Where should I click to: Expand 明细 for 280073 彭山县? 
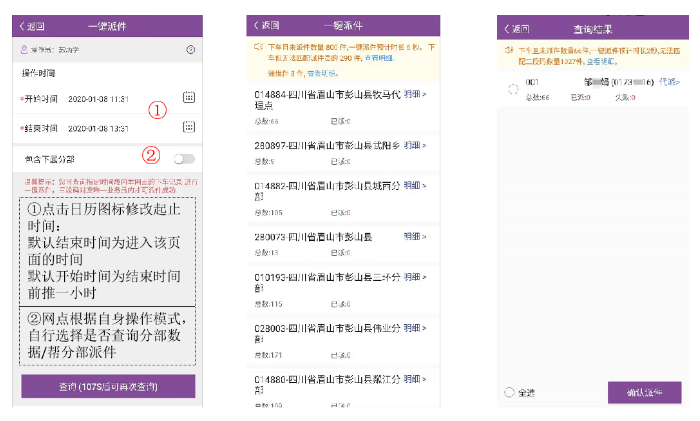[414, 237]
